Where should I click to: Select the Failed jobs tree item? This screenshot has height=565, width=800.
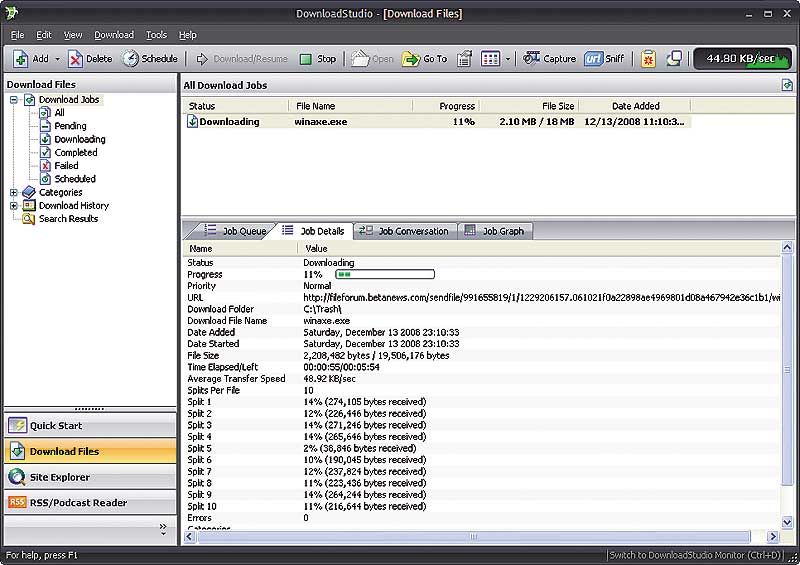tap(66, 165)
